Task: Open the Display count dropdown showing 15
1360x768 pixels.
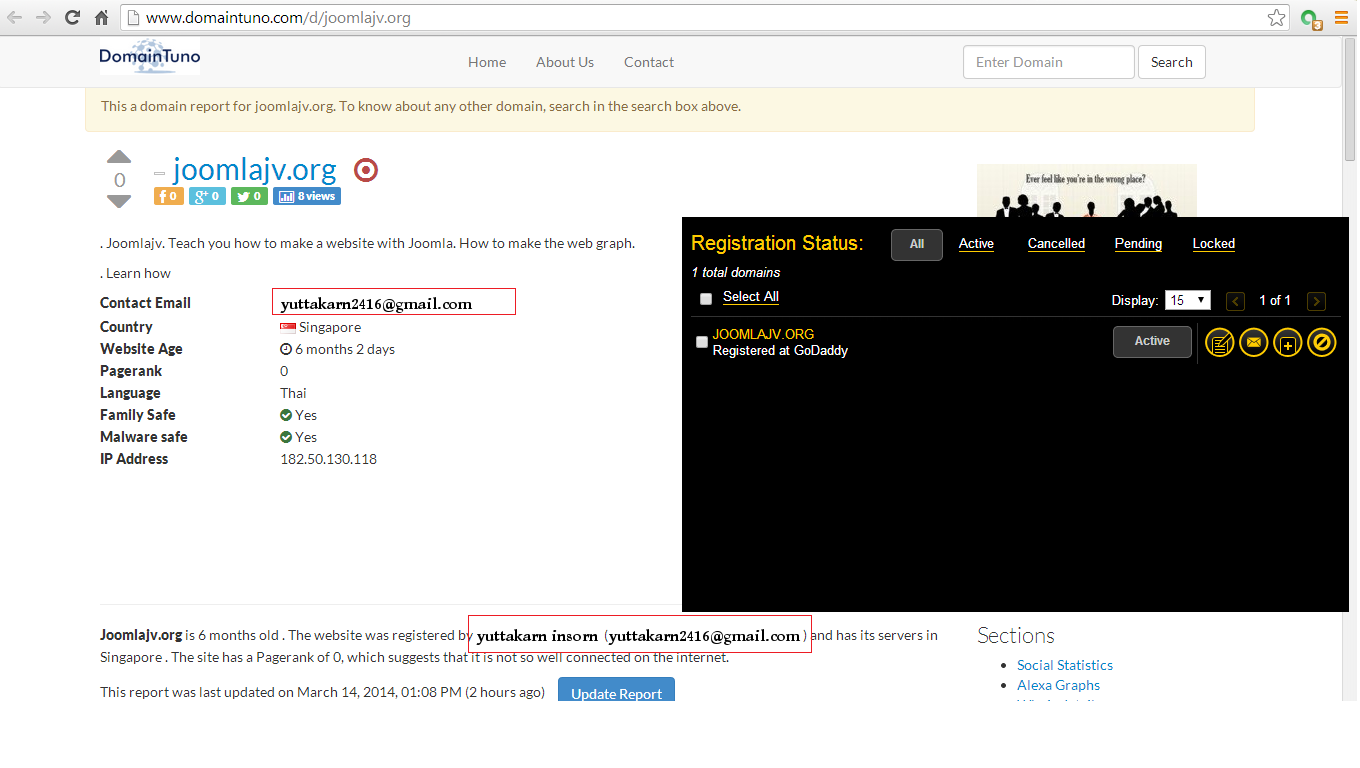Action: (1188, 300)
